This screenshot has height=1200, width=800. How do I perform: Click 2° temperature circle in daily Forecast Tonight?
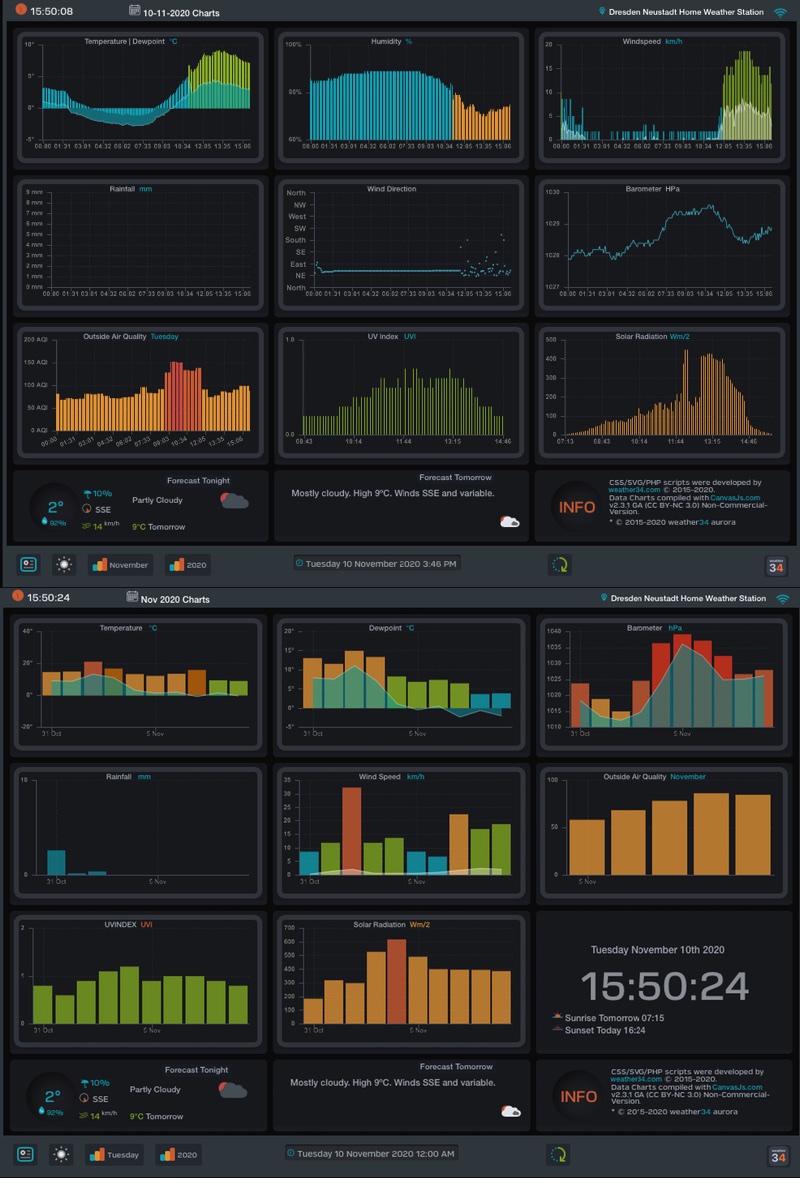[55, 508]
